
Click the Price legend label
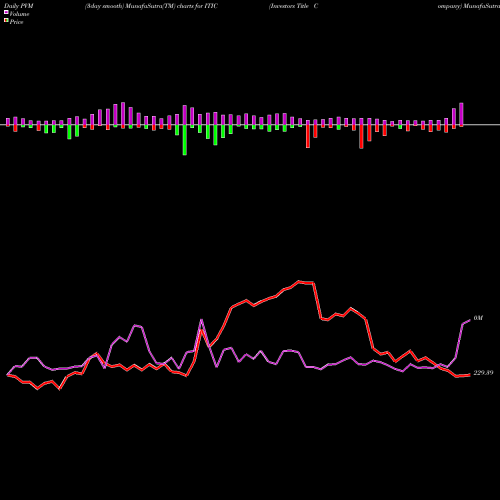point(16,22)
